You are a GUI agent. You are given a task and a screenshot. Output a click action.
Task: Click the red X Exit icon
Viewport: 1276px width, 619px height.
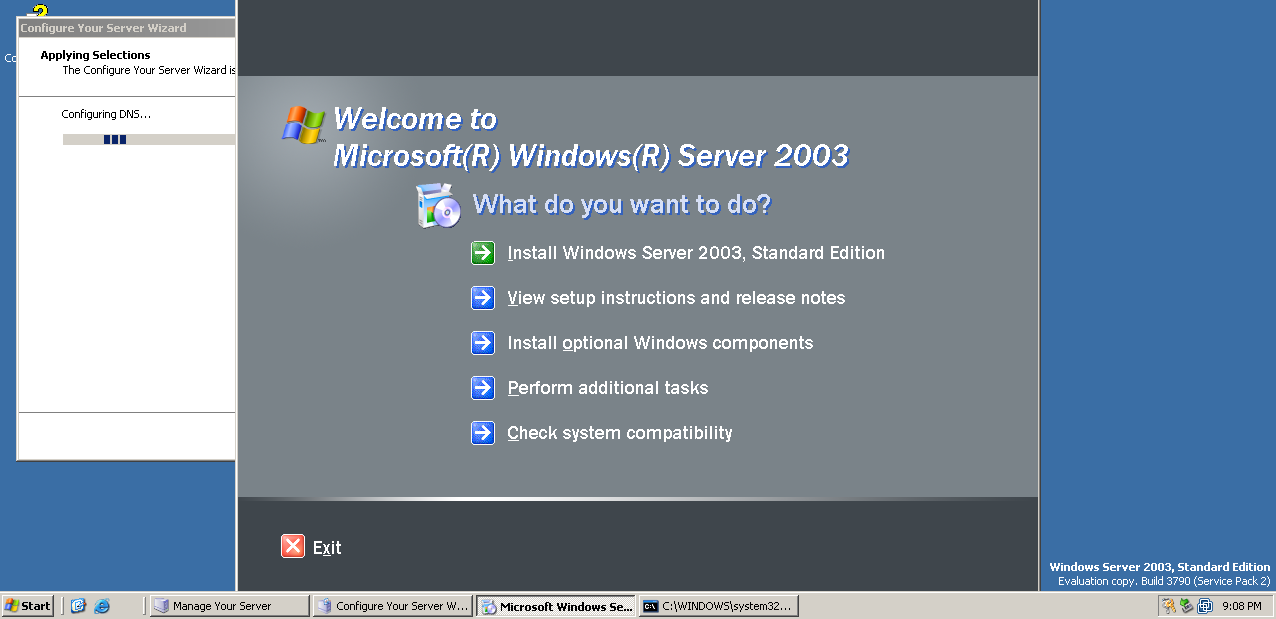[293, 546]
